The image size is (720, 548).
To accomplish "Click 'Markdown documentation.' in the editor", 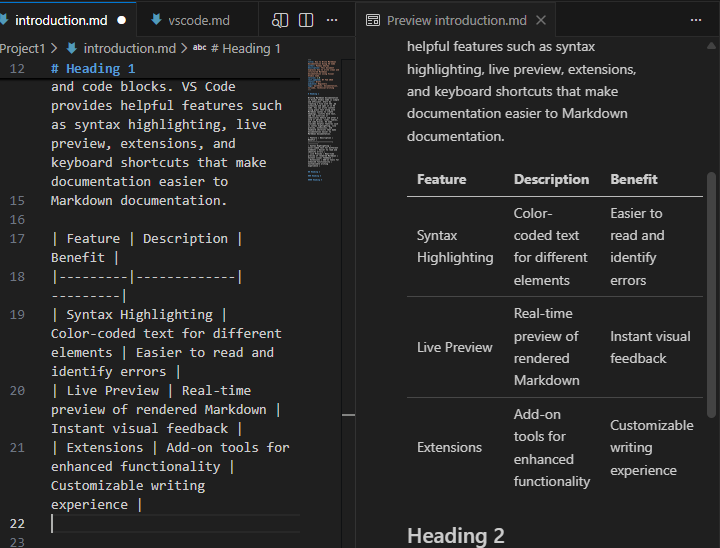I will point(139,201).
